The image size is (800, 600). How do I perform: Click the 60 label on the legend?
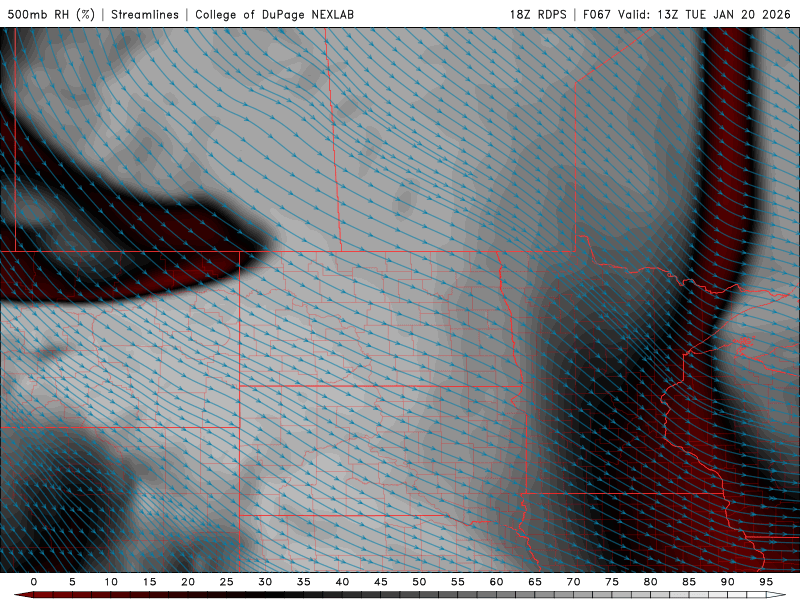point(496,582)
